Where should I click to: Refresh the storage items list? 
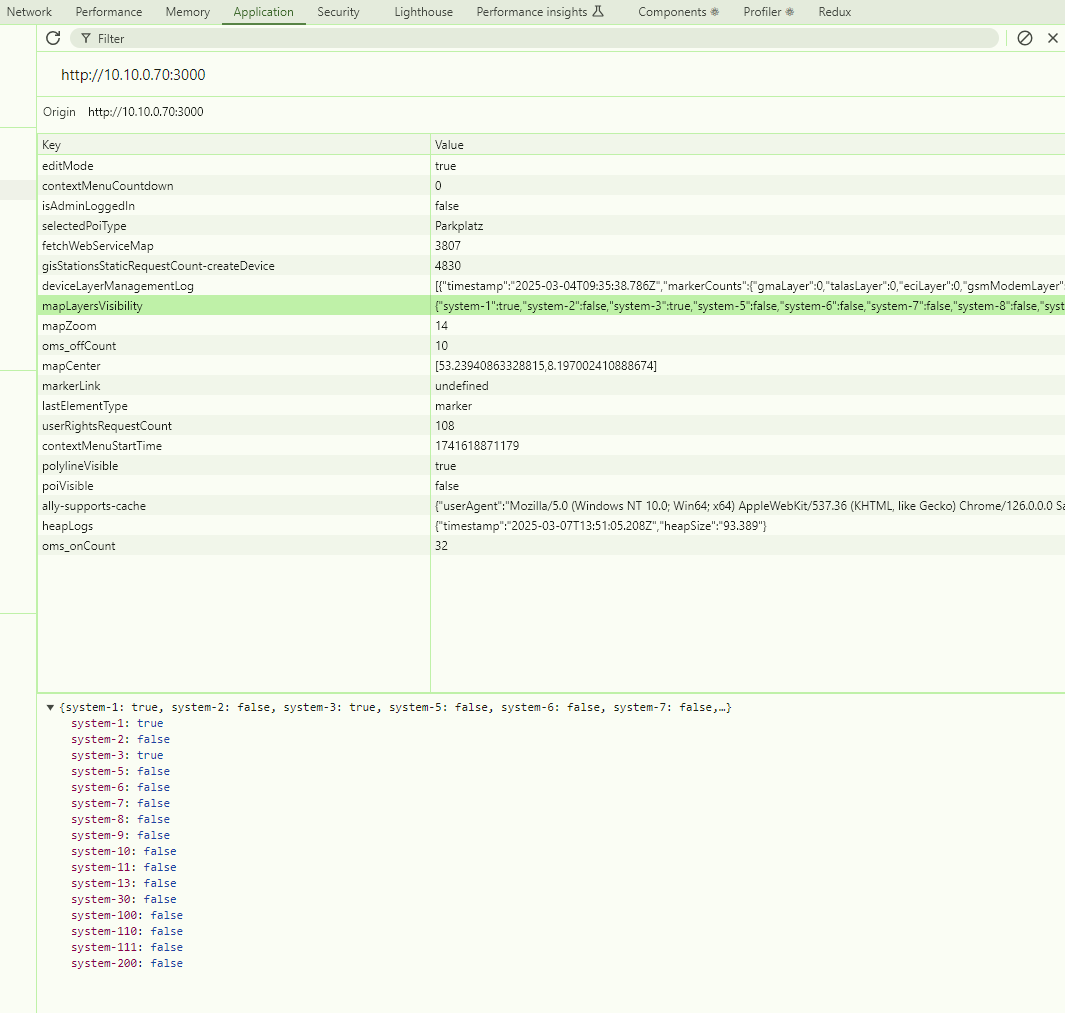[x=53, y=38]
